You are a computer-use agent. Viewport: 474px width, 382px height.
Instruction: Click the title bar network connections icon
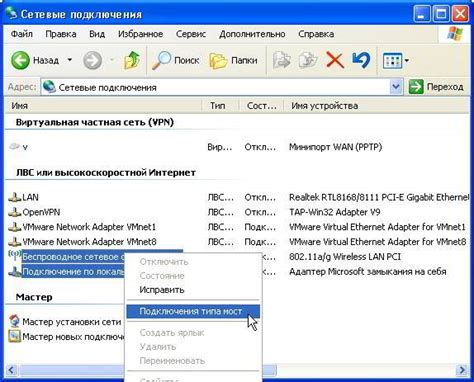12,13
